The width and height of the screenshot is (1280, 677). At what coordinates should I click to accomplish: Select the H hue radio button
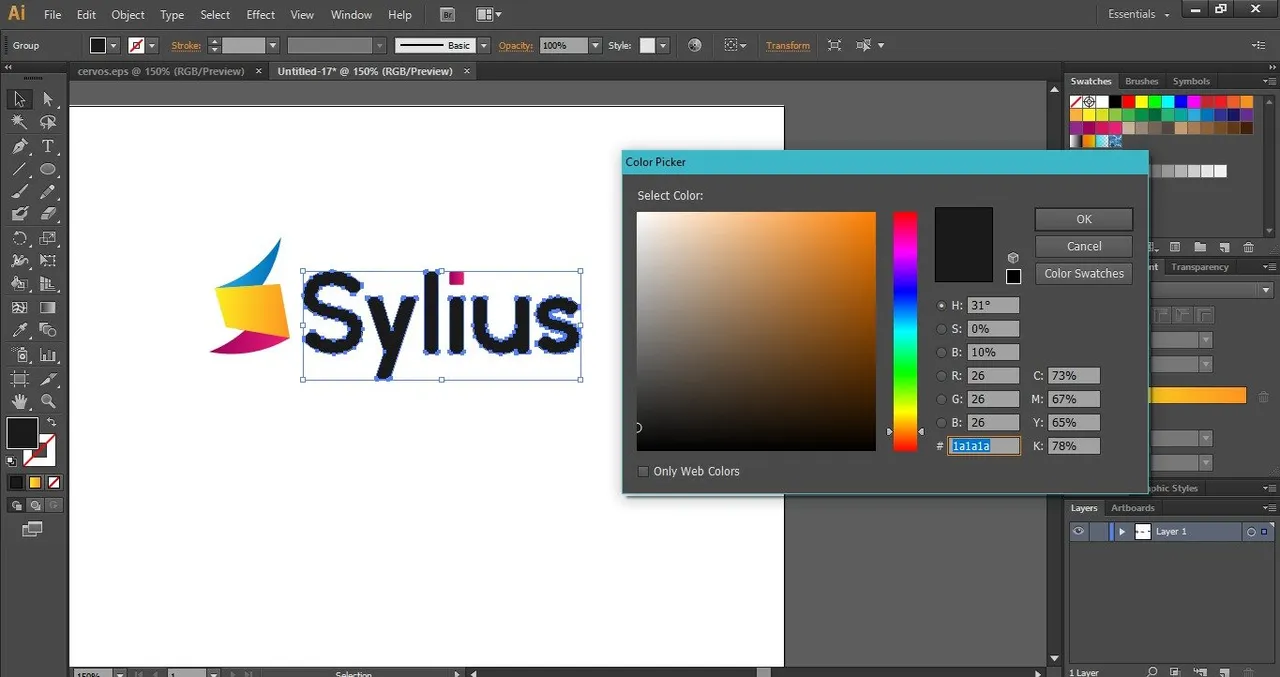tap(941, 306)
